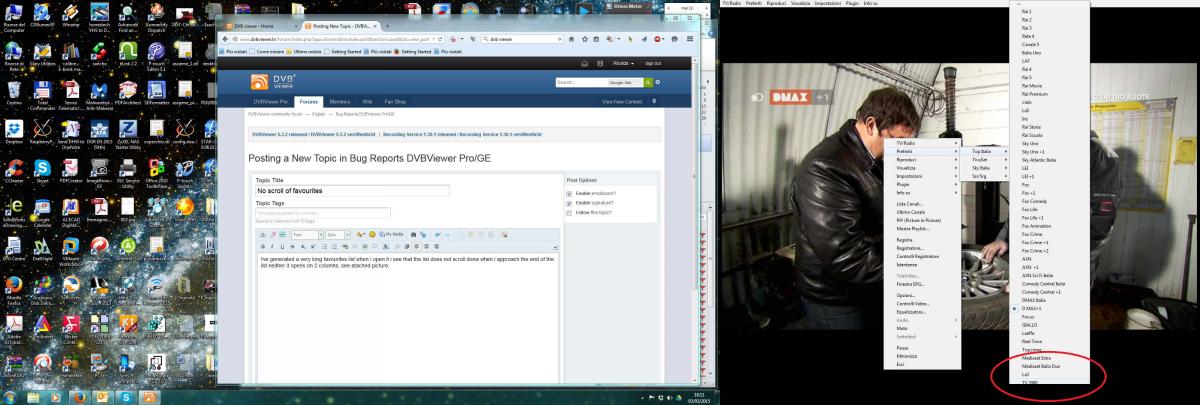Open the Size dropdown in editor
Screen dimensions: 1200x405
[x=337, y=234]
